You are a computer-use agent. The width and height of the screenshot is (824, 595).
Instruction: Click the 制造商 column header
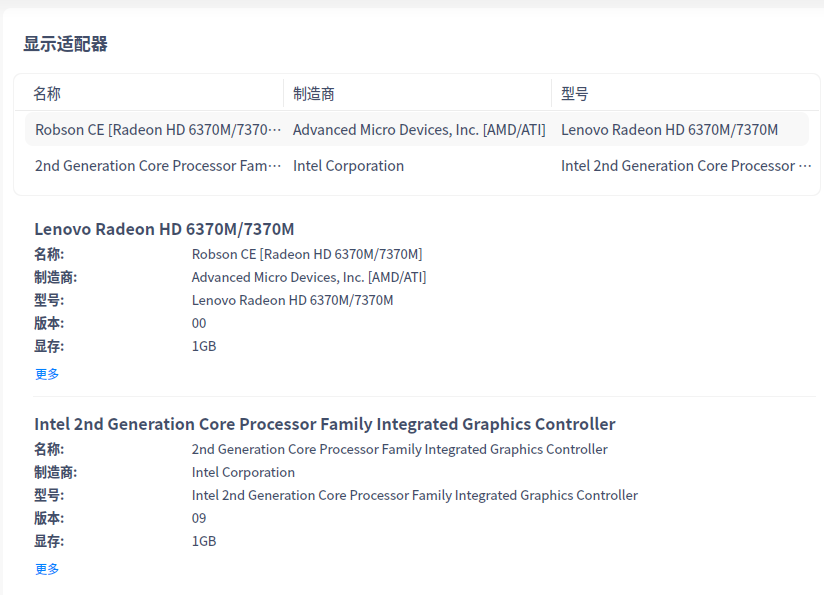pos(314,94)
